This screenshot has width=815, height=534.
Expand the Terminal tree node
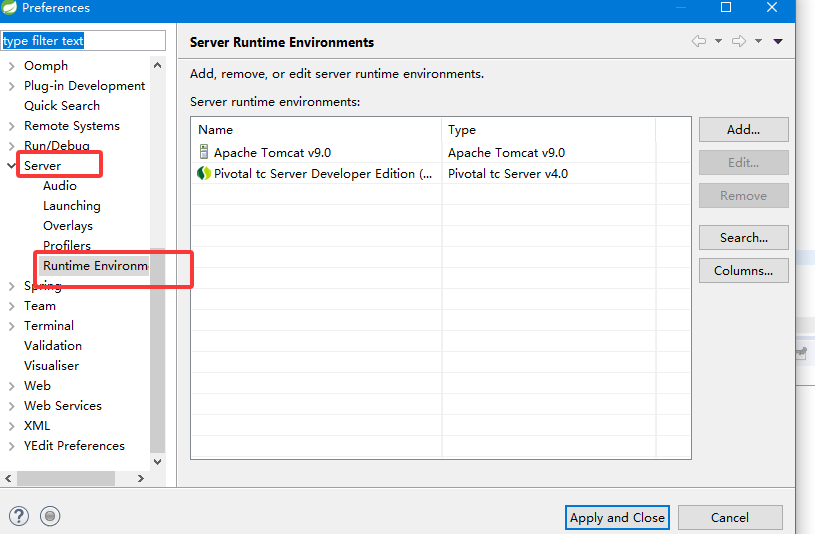tap(11, 325)
